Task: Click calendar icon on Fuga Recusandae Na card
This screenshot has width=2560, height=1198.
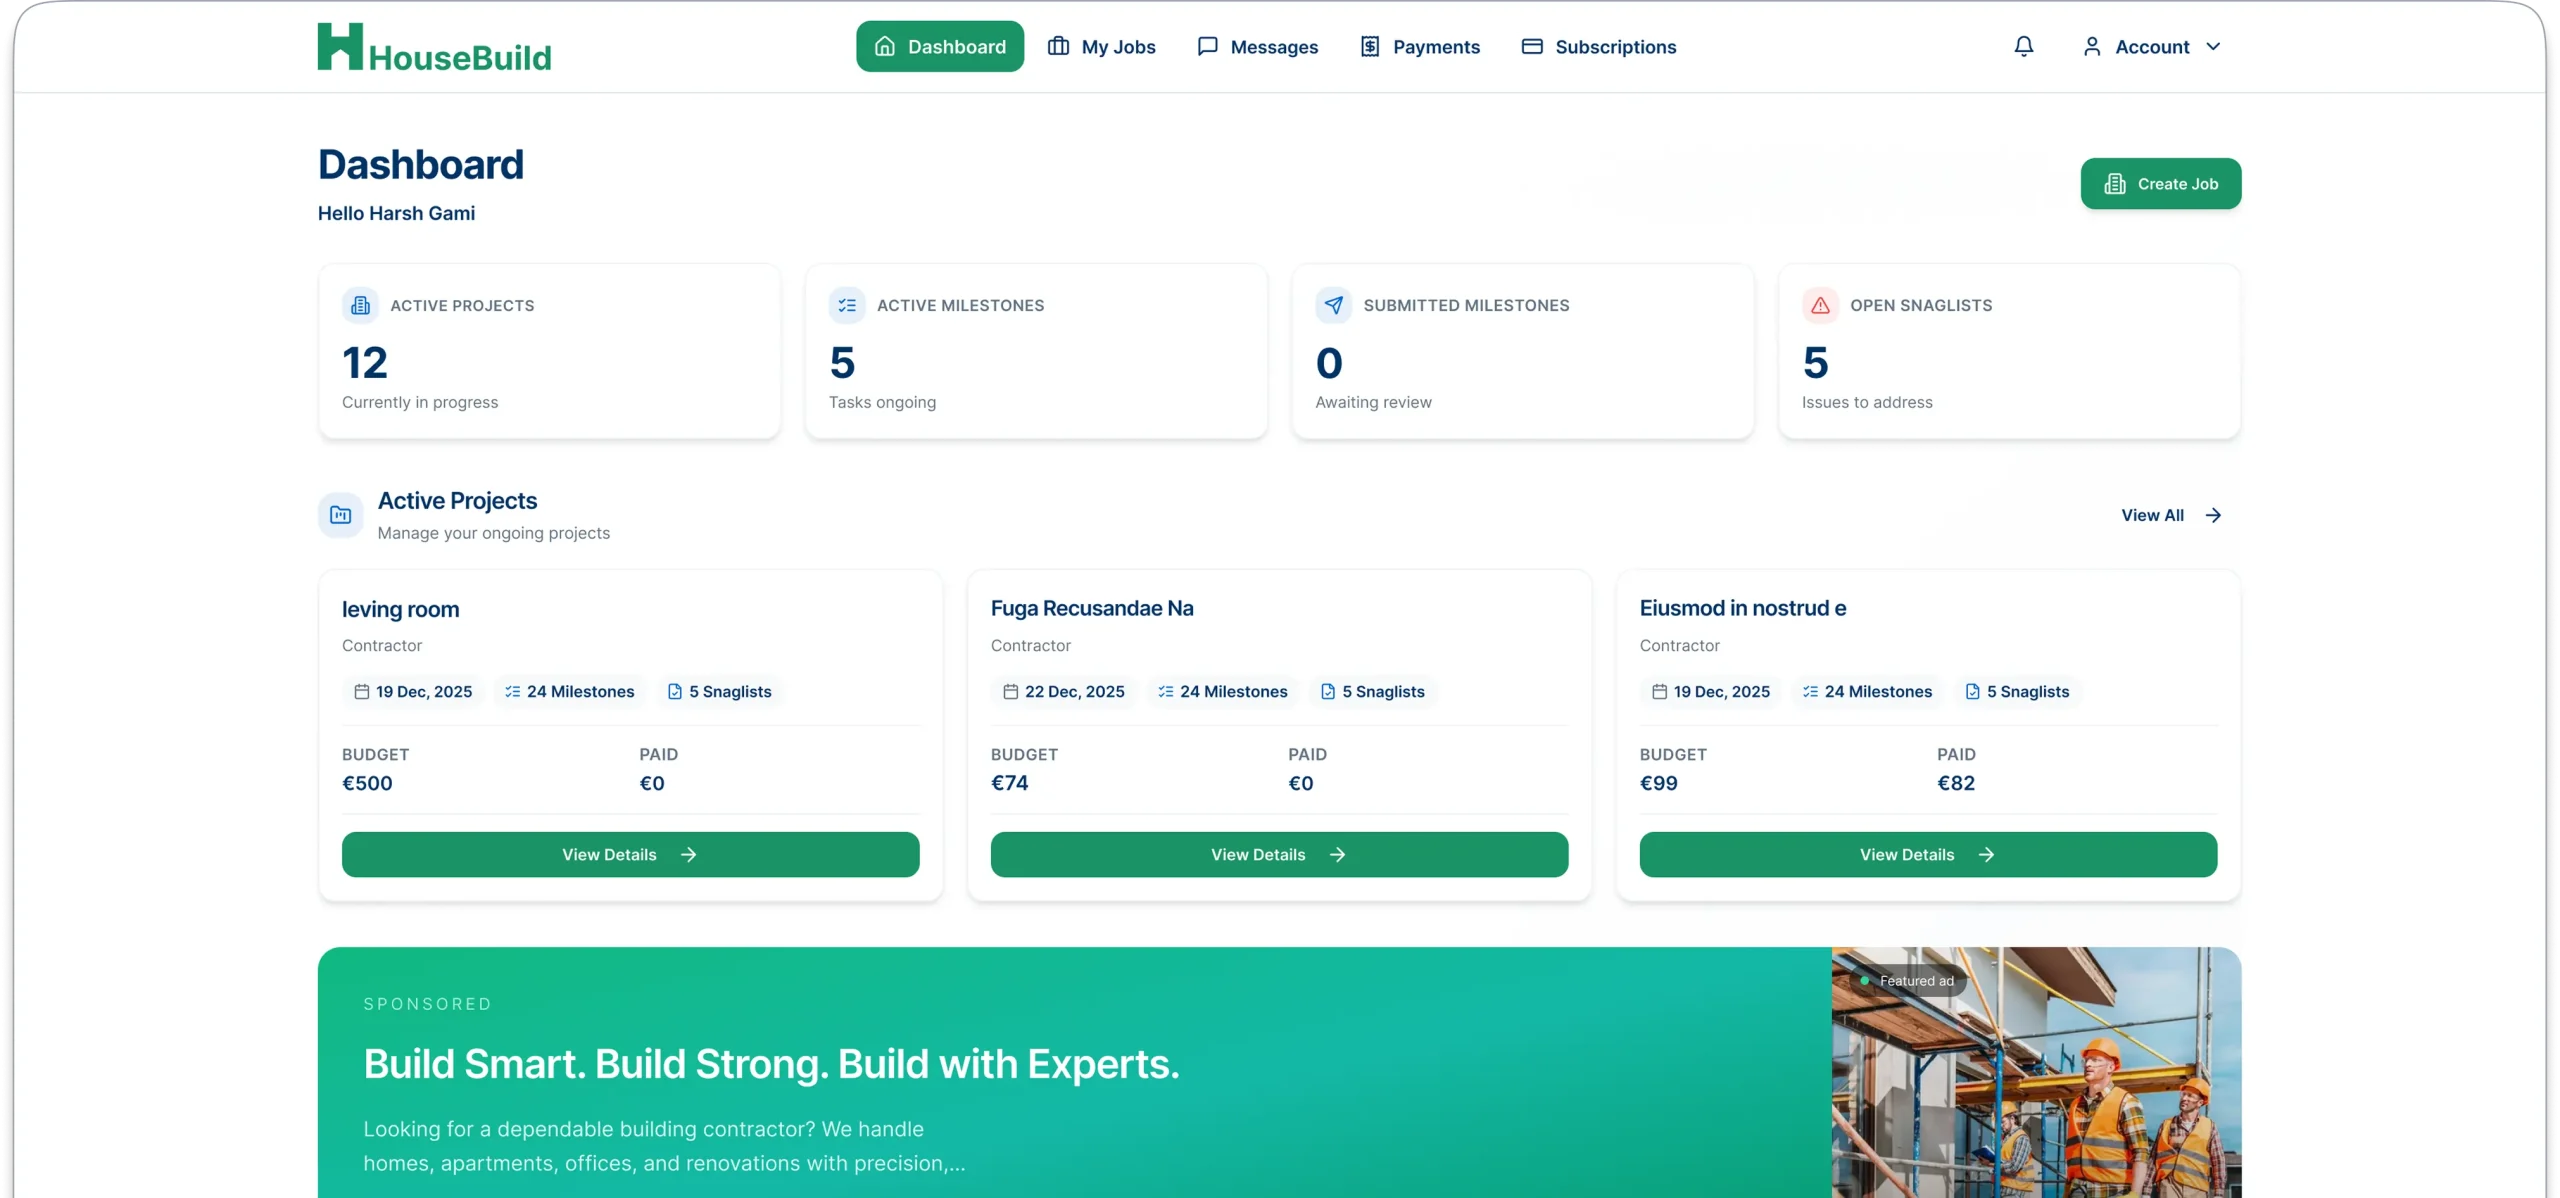Action: pos(1010,691)
